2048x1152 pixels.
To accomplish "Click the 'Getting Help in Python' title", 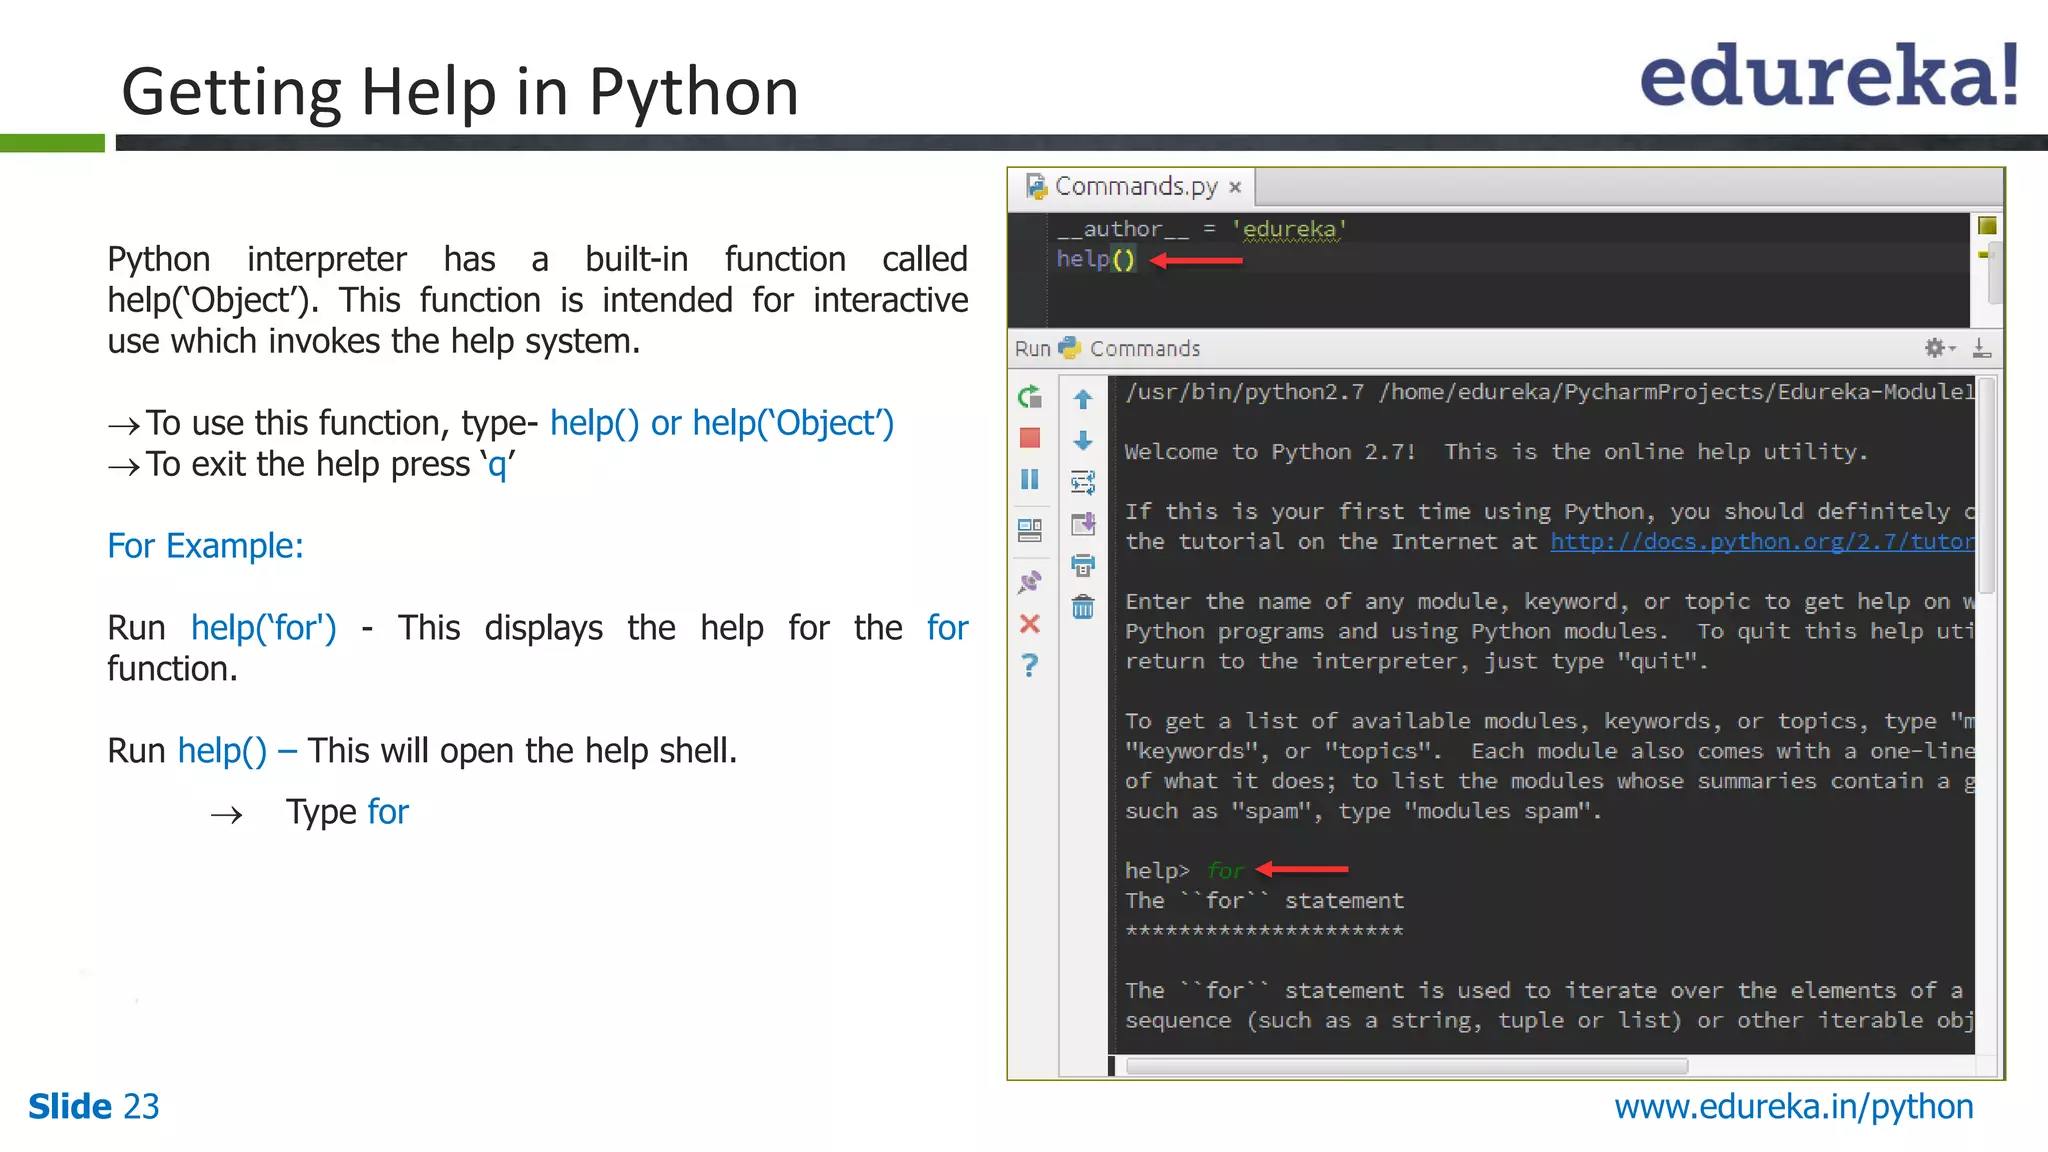I will (x=460, y=92).
